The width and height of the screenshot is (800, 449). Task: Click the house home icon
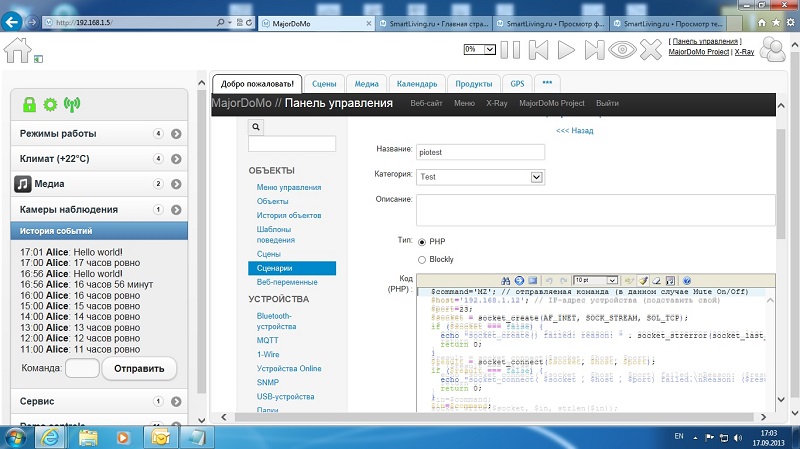(x=18, y=49)
